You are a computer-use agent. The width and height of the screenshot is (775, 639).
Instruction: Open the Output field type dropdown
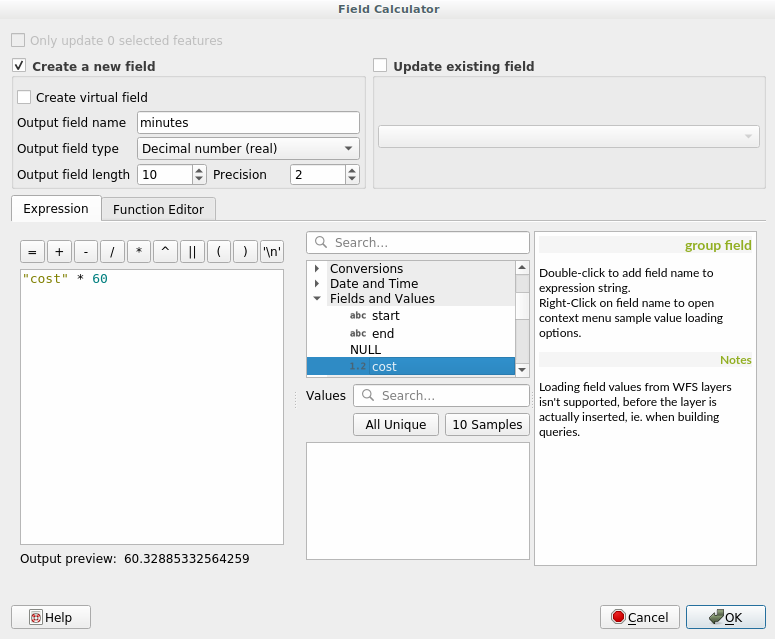coord(247,148)
